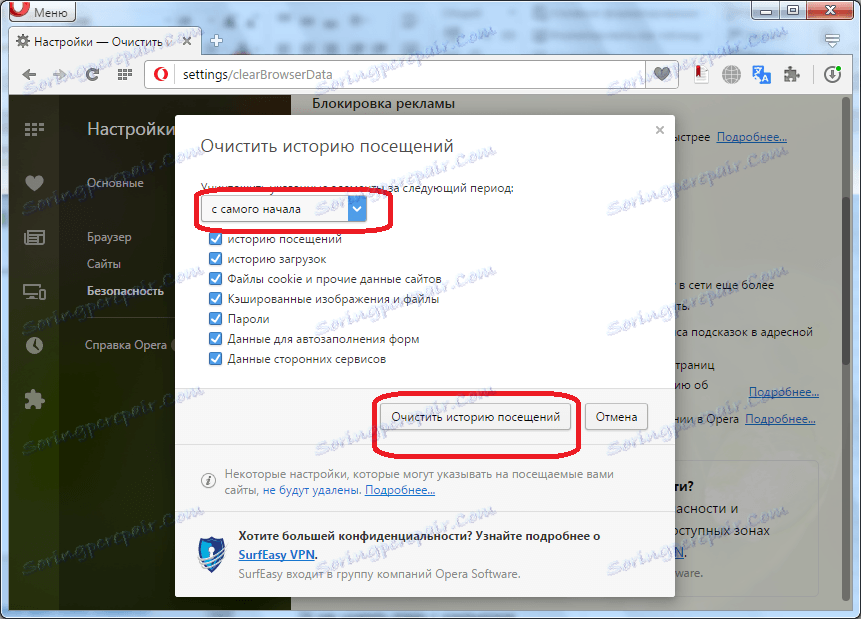Click the Блокировка рекламы heading
Image resolution: width=861 pixels, height=619 pixels.
[x=383, y=104]
